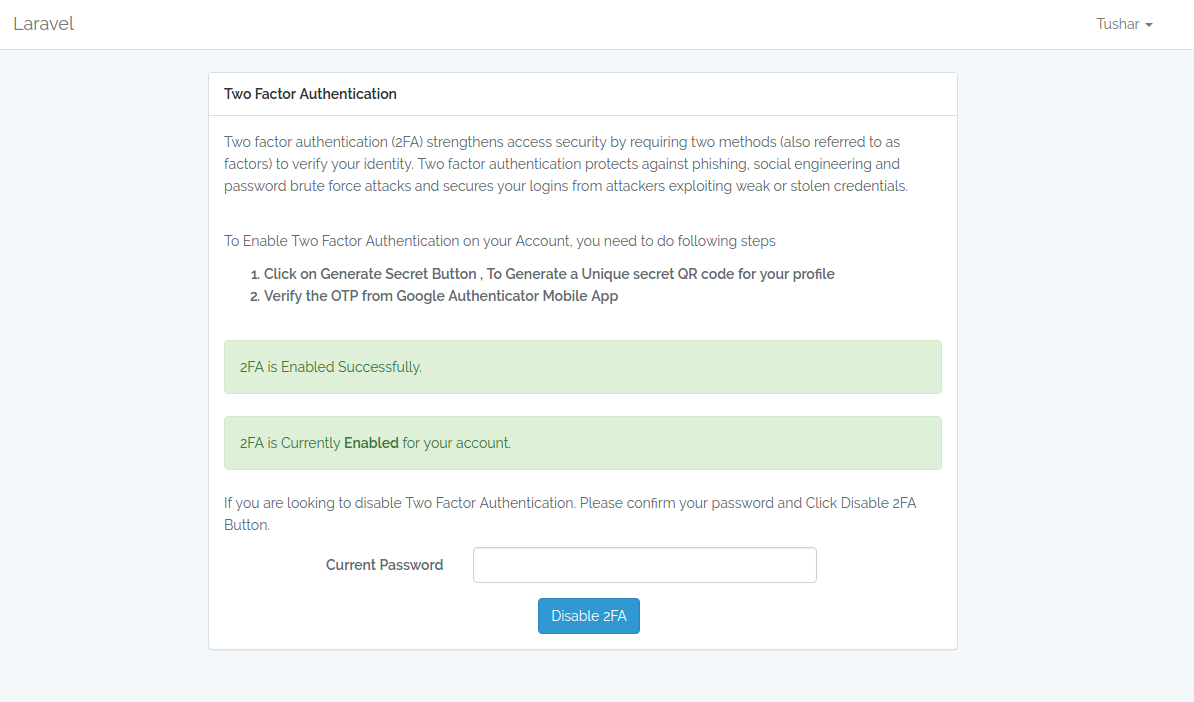Click the 2FA description paragraph text
Screen dimensions: 1194x702
point(565,163)
